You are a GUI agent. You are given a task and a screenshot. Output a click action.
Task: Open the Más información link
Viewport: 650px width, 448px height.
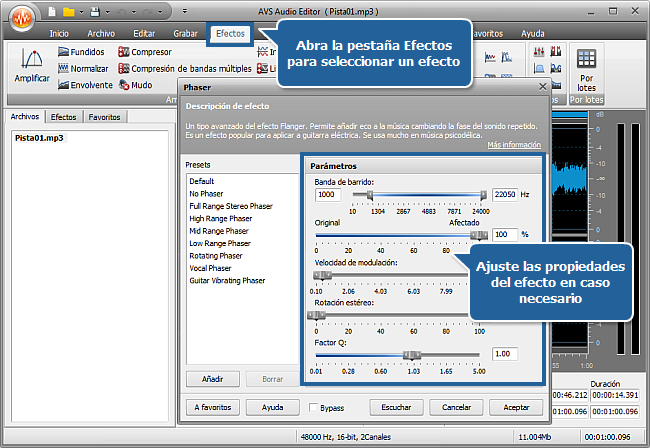[514, 145]
